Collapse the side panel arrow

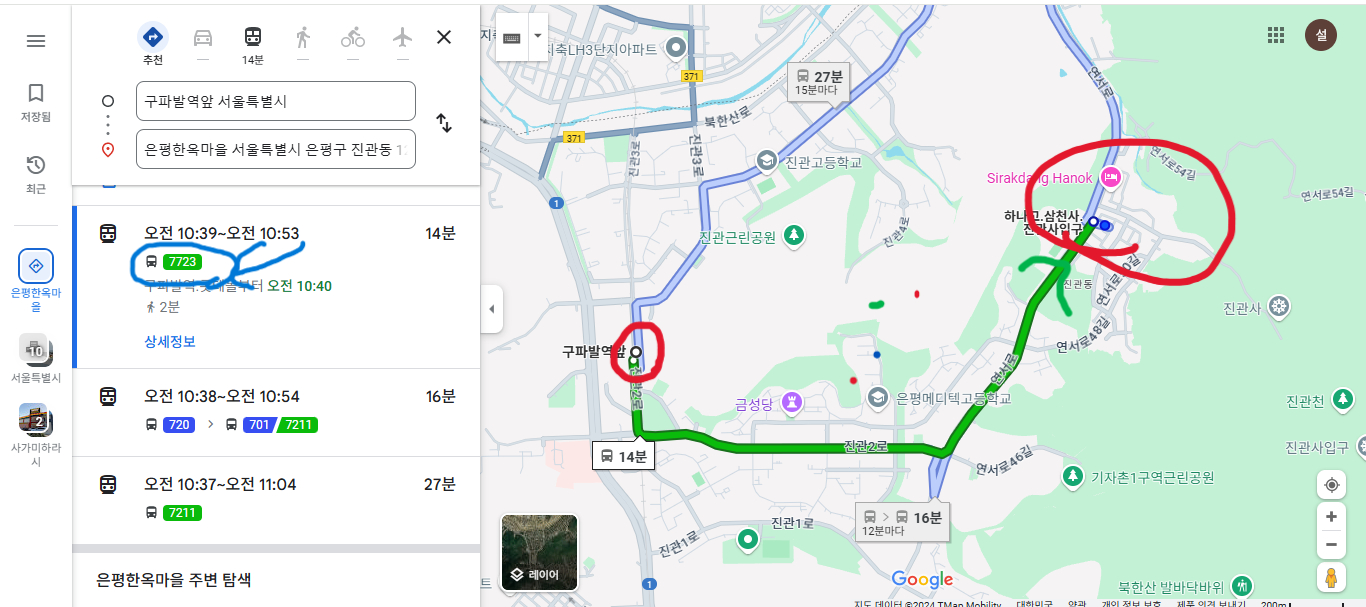pos(491,309)
